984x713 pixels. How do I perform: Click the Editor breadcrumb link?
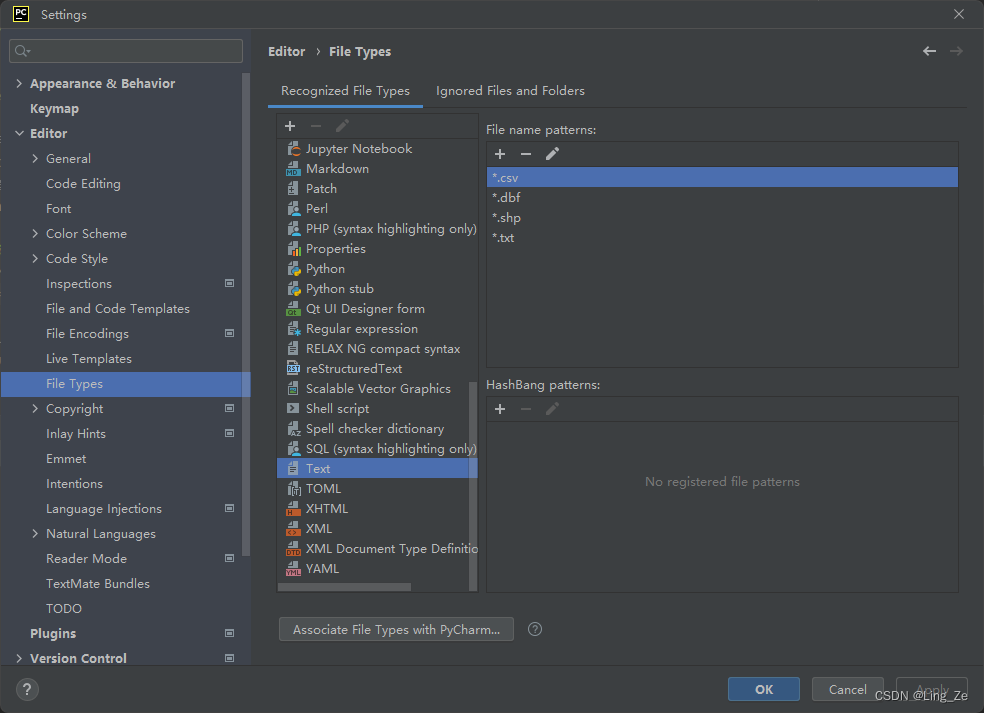[287, 51]
